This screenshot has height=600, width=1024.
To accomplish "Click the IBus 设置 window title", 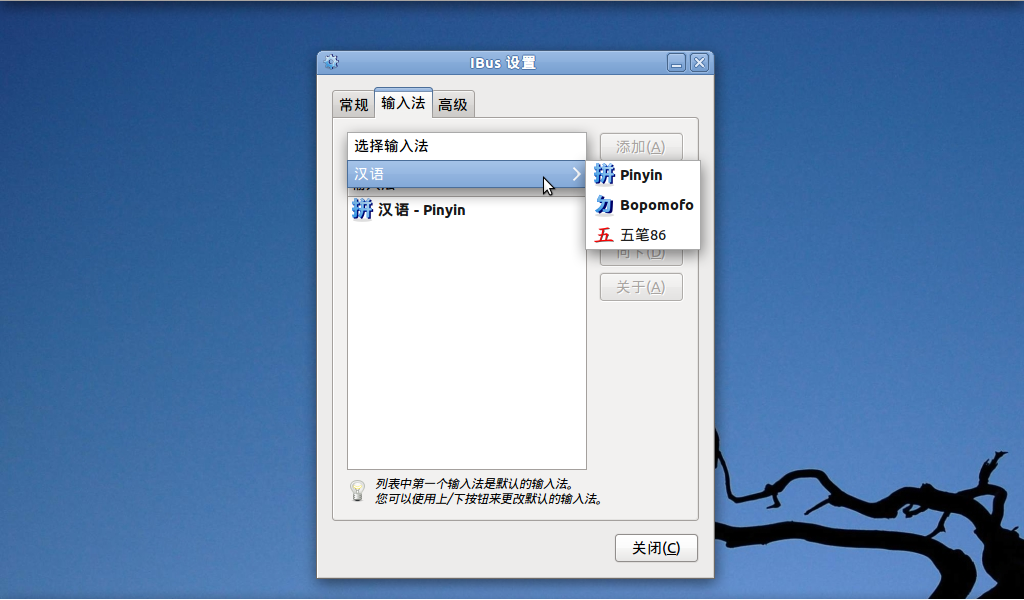I will pyautogui.click(x=503, y=63).
